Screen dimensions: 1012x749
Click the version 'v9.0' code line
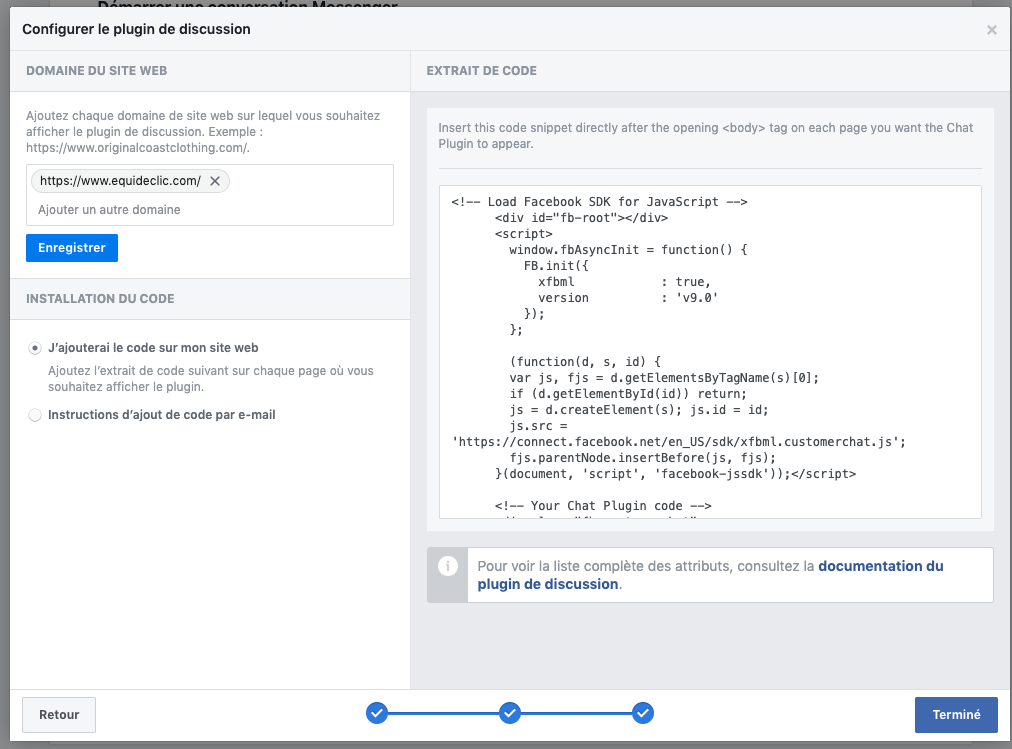tap(628, 298)
